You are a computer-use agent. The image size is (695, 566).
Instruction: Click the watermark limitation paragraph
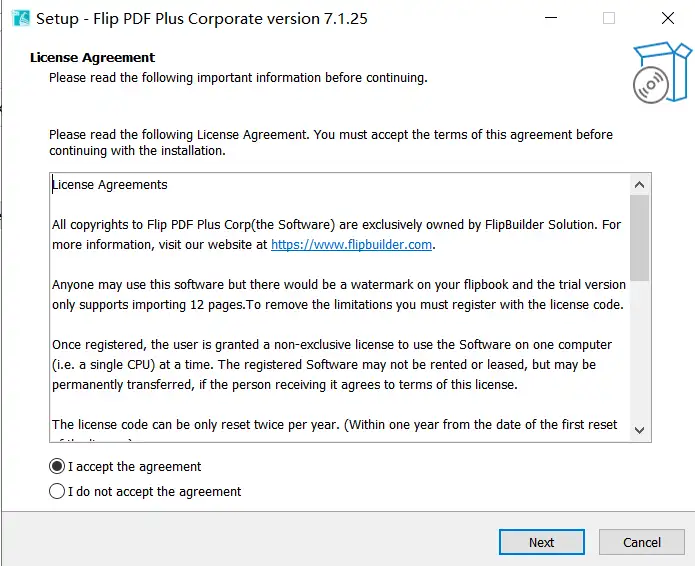[339, 295]
